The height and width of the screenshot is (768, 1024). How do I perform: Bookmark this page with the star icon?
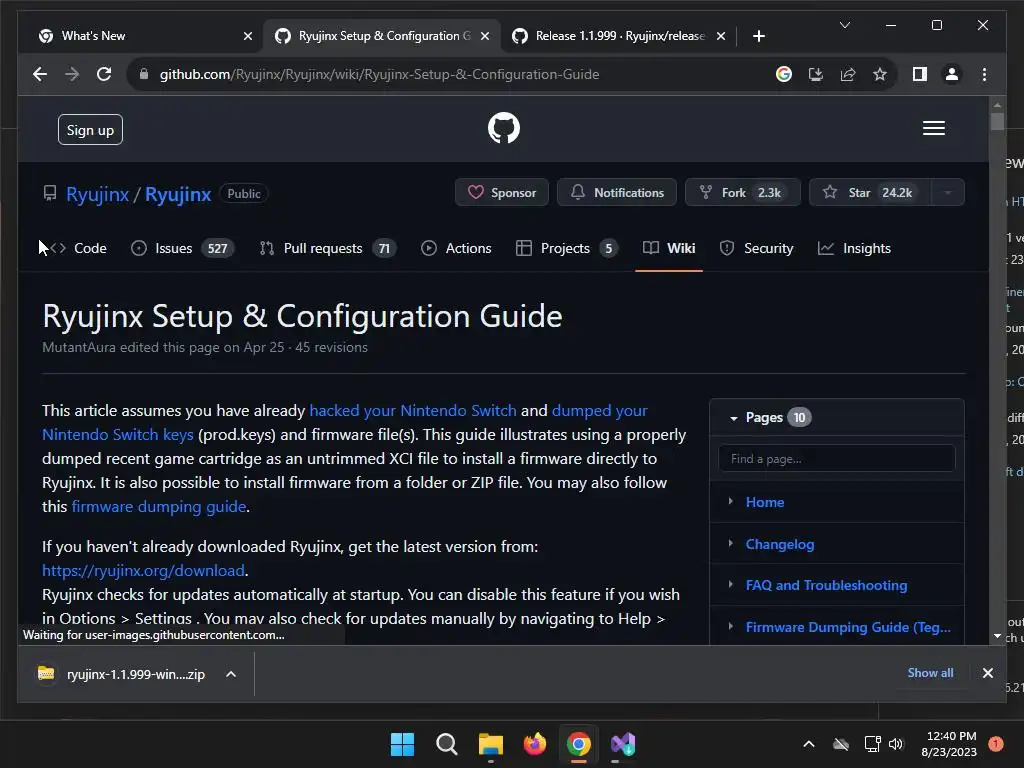pos(880,74)
